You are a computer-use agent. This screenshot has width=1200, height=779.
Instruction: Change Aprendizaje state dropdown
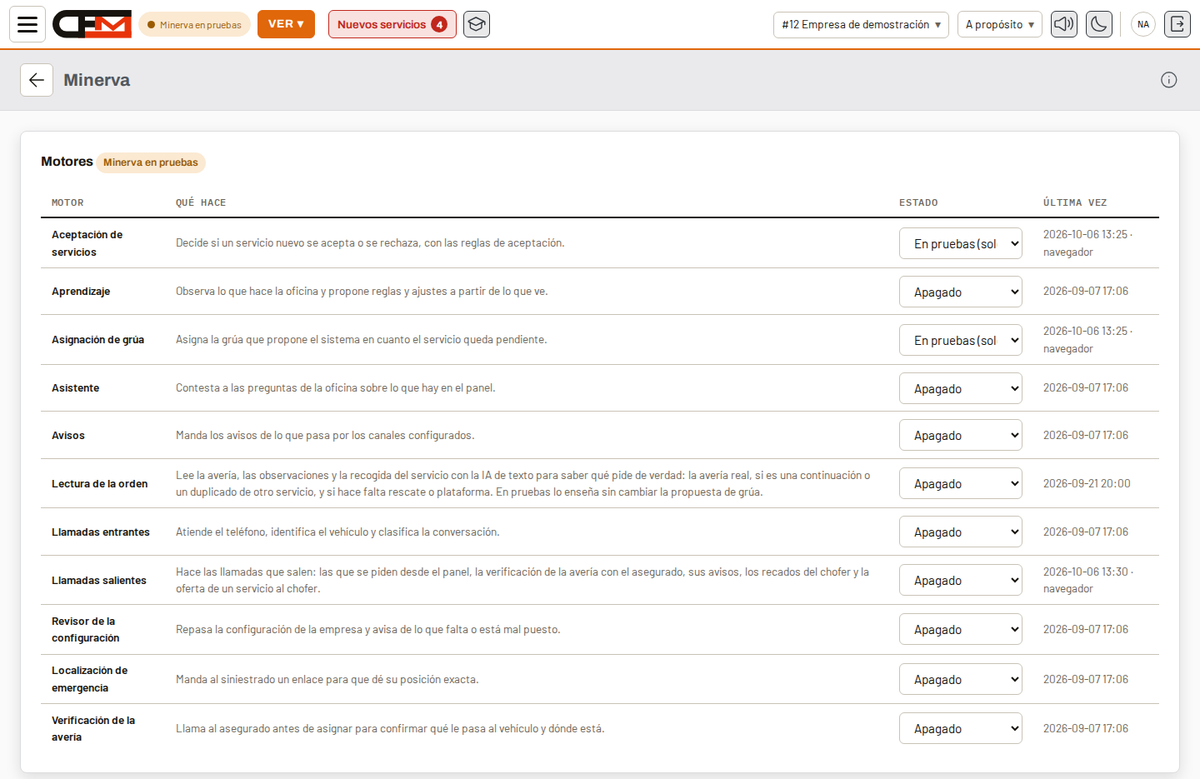[960, 292]
